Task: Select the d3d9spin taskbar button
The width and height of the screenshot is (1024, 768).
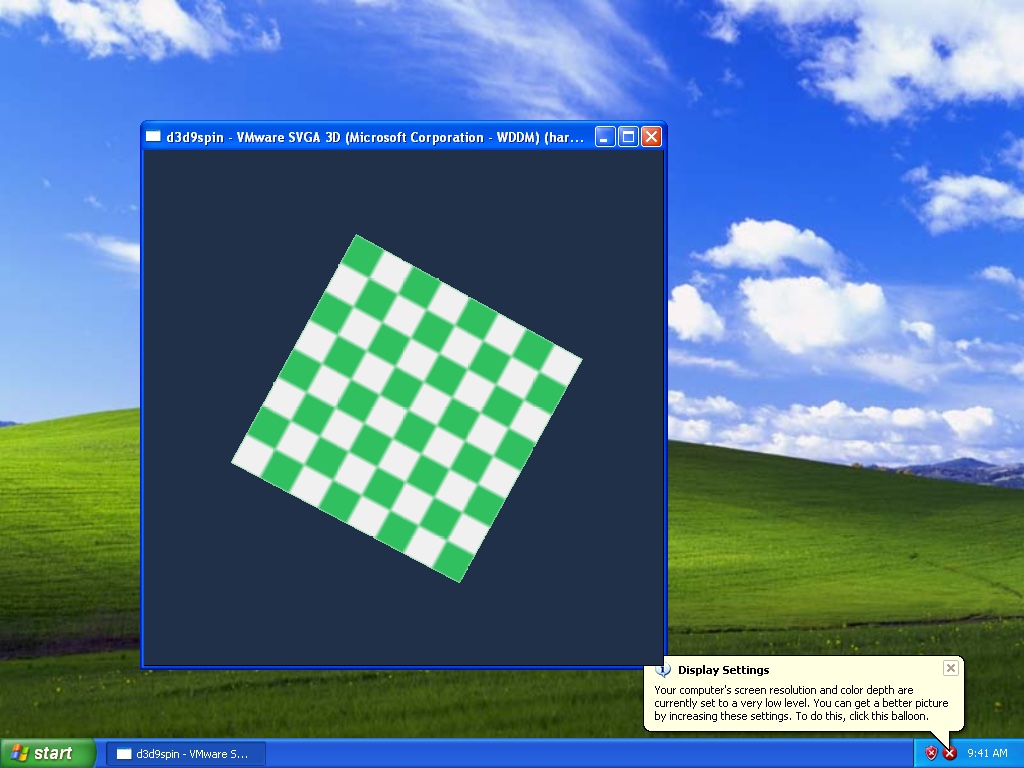Action: click(185, 754)
